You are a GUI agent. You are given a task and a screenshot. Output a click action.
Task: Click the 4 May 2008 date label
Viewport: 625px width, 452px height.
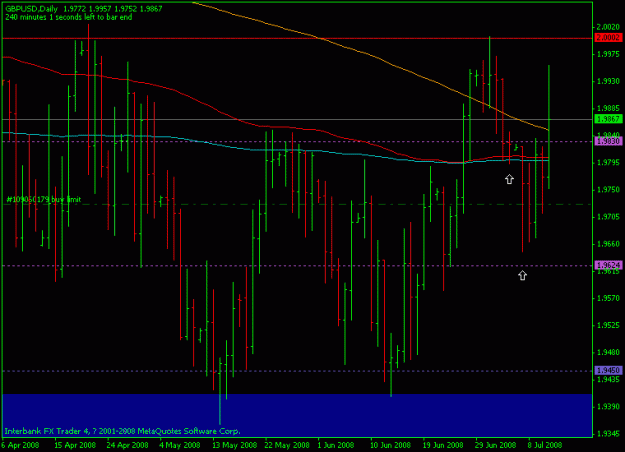(180, 445)
